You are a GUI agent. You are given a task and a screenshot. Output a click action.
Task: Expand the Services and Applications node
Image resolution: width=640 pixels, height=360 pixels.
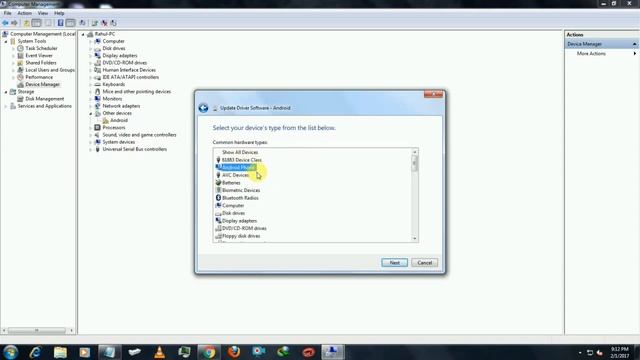pyautogui.click(x=6, y=106)
